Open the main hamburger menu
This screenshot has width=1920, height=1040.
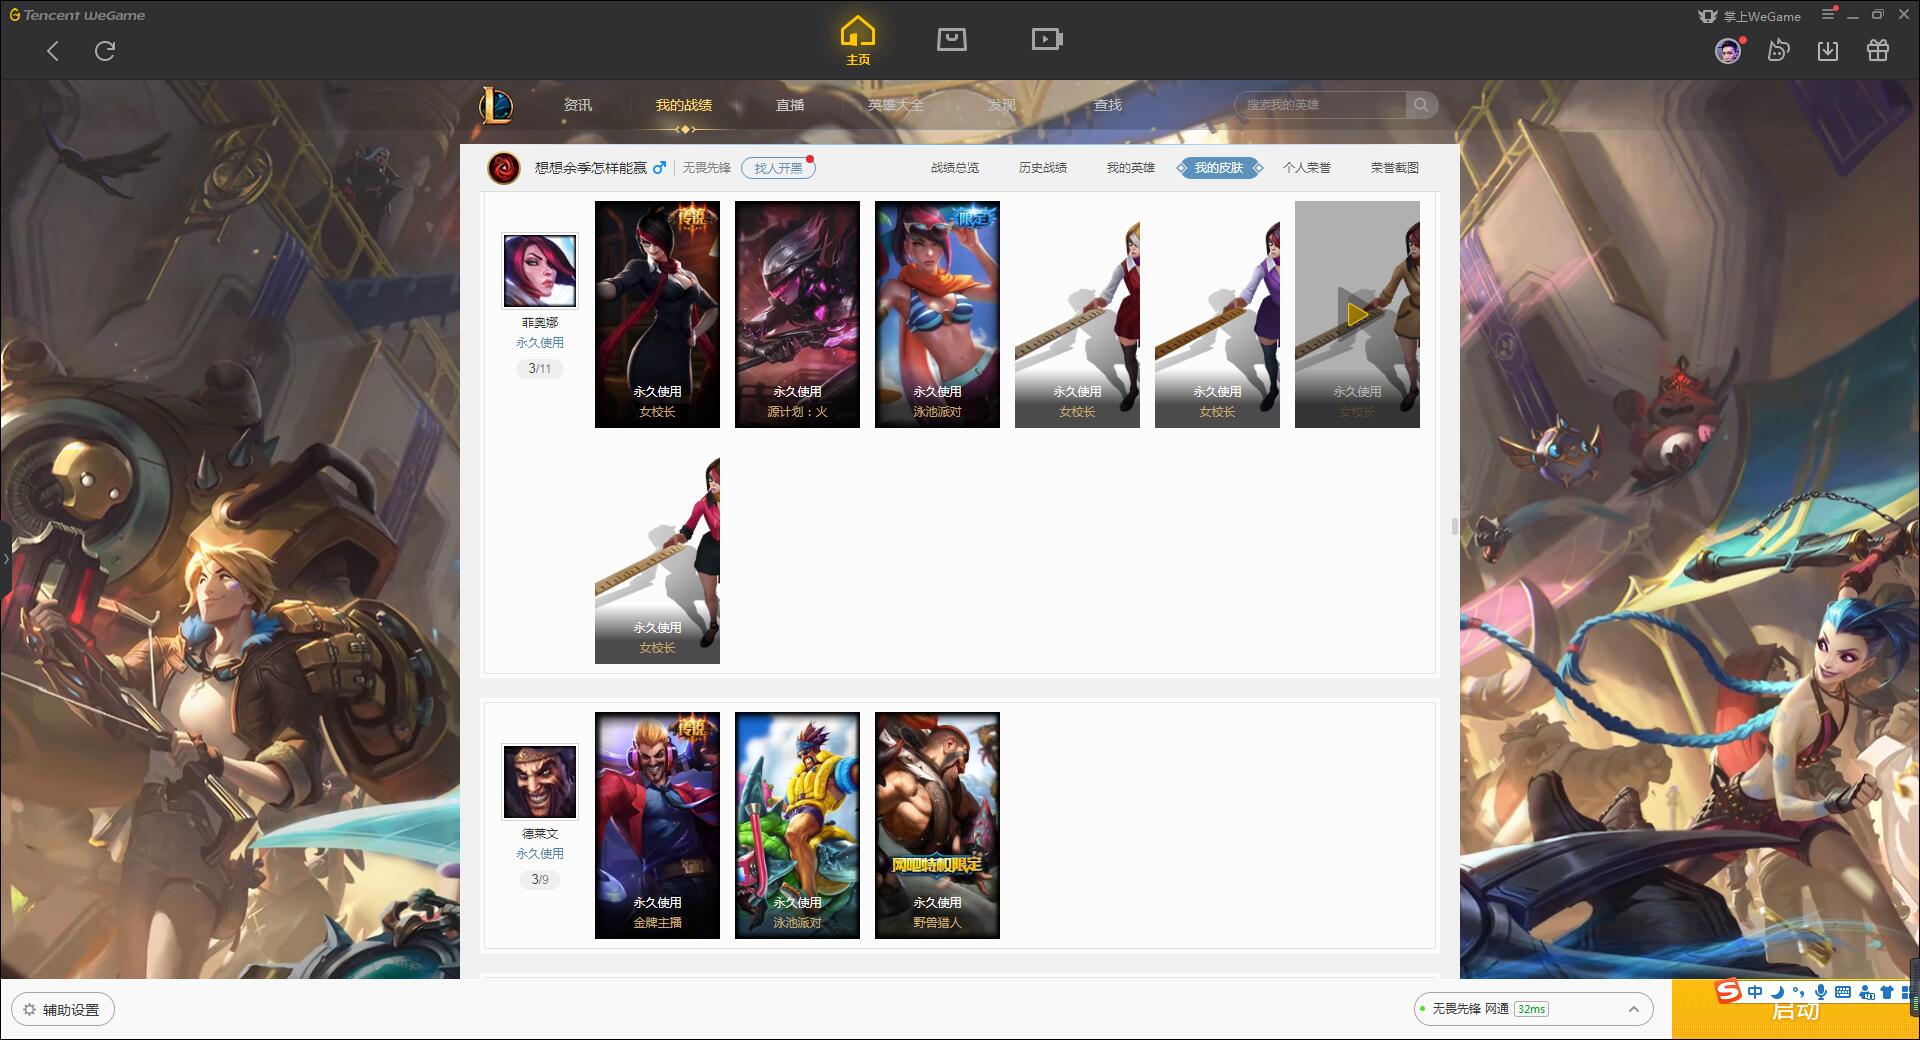pos(1828,15)
